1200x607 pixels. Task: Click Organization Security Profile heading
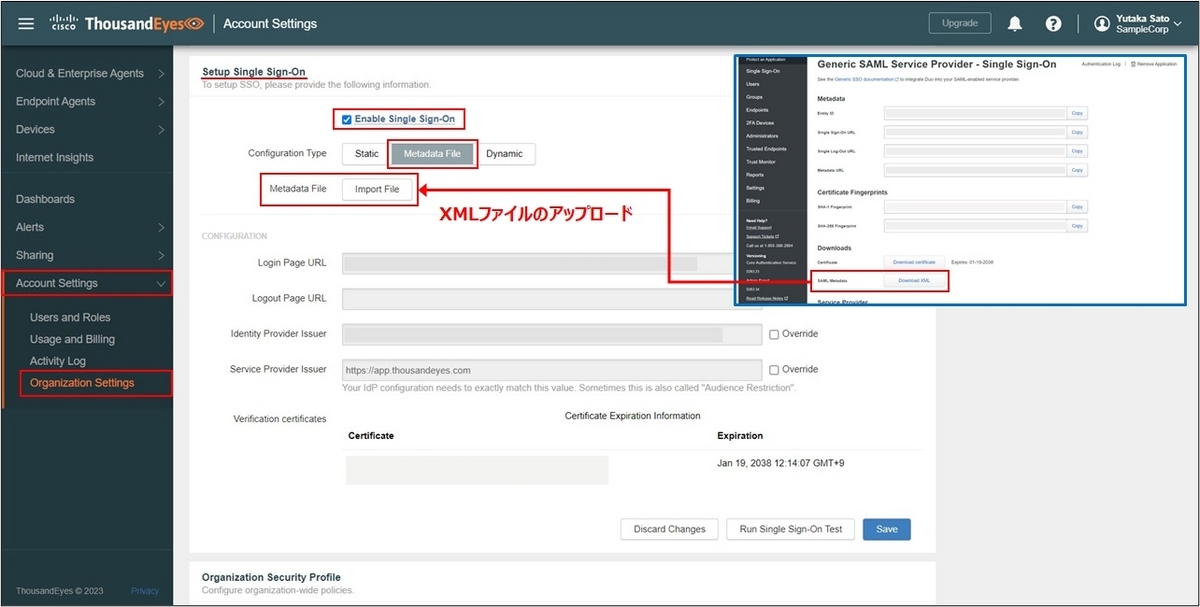point(271,577)
